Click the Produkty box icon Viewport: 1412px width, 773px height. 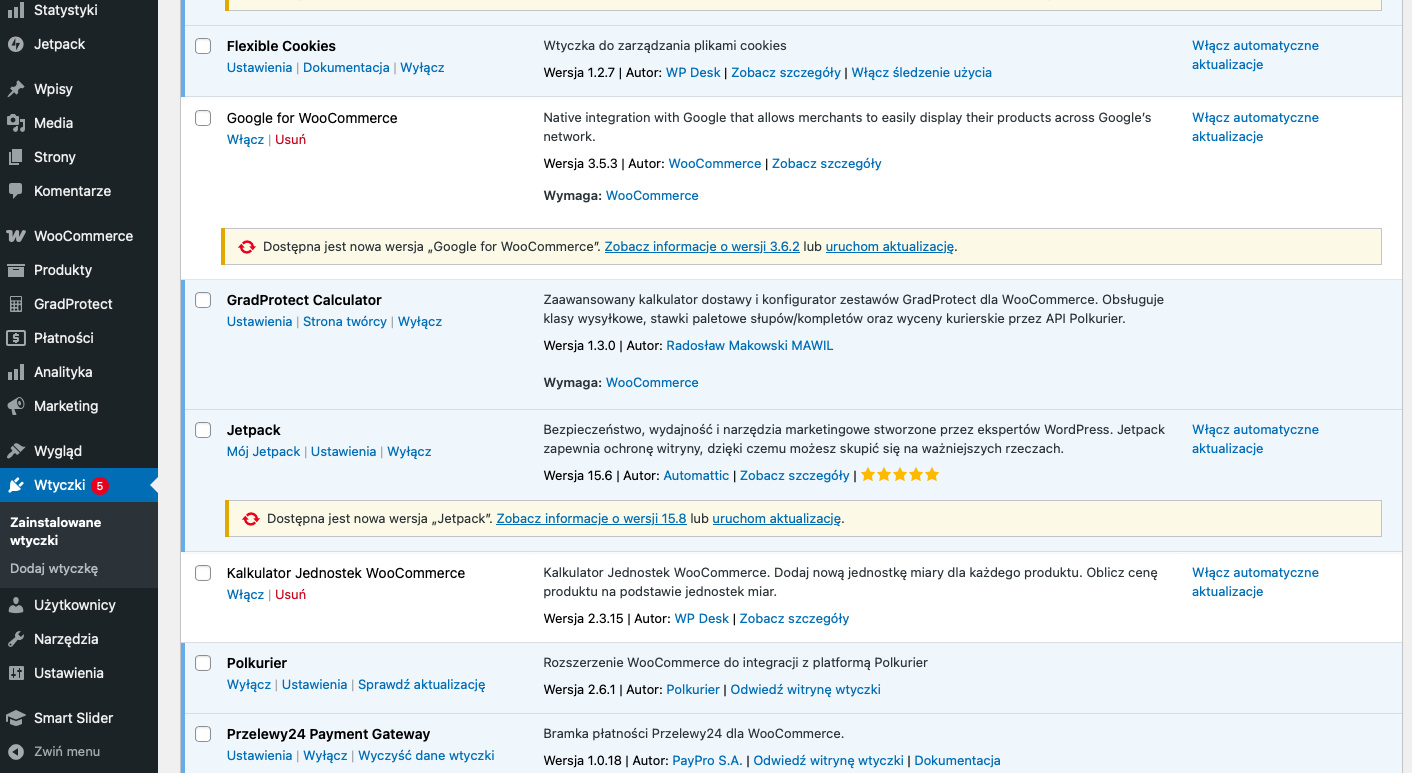(x=16, y=270)
